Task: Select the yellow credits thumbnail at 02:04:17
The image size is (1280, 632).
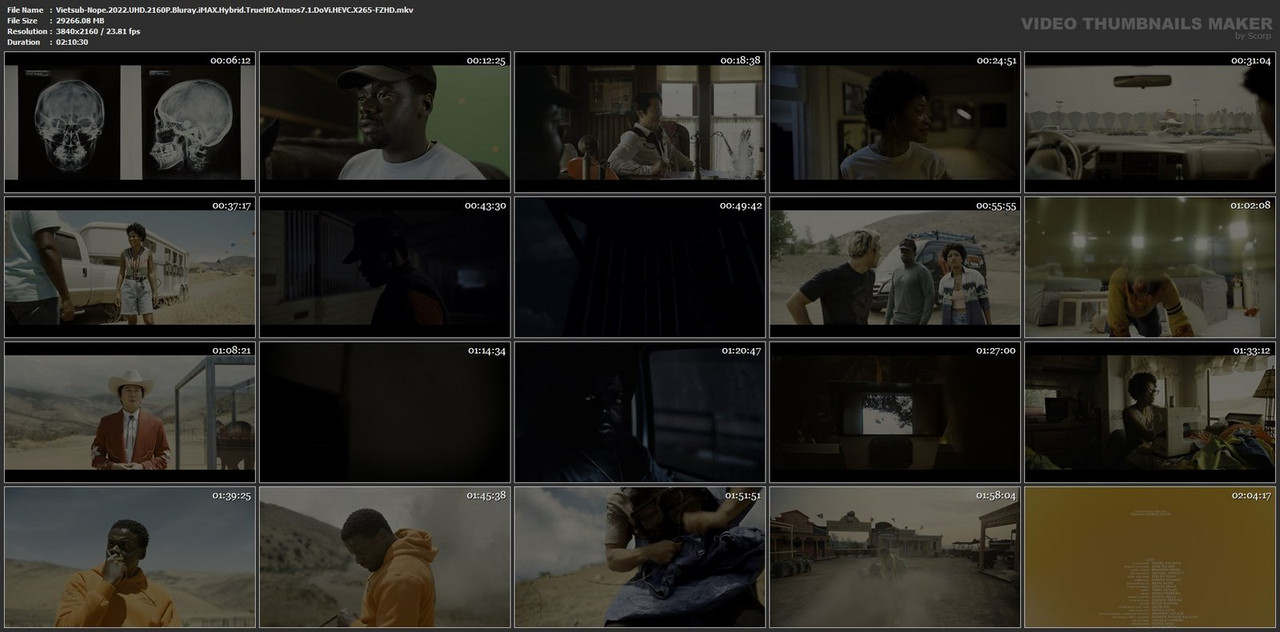Action: point(1150,557)
